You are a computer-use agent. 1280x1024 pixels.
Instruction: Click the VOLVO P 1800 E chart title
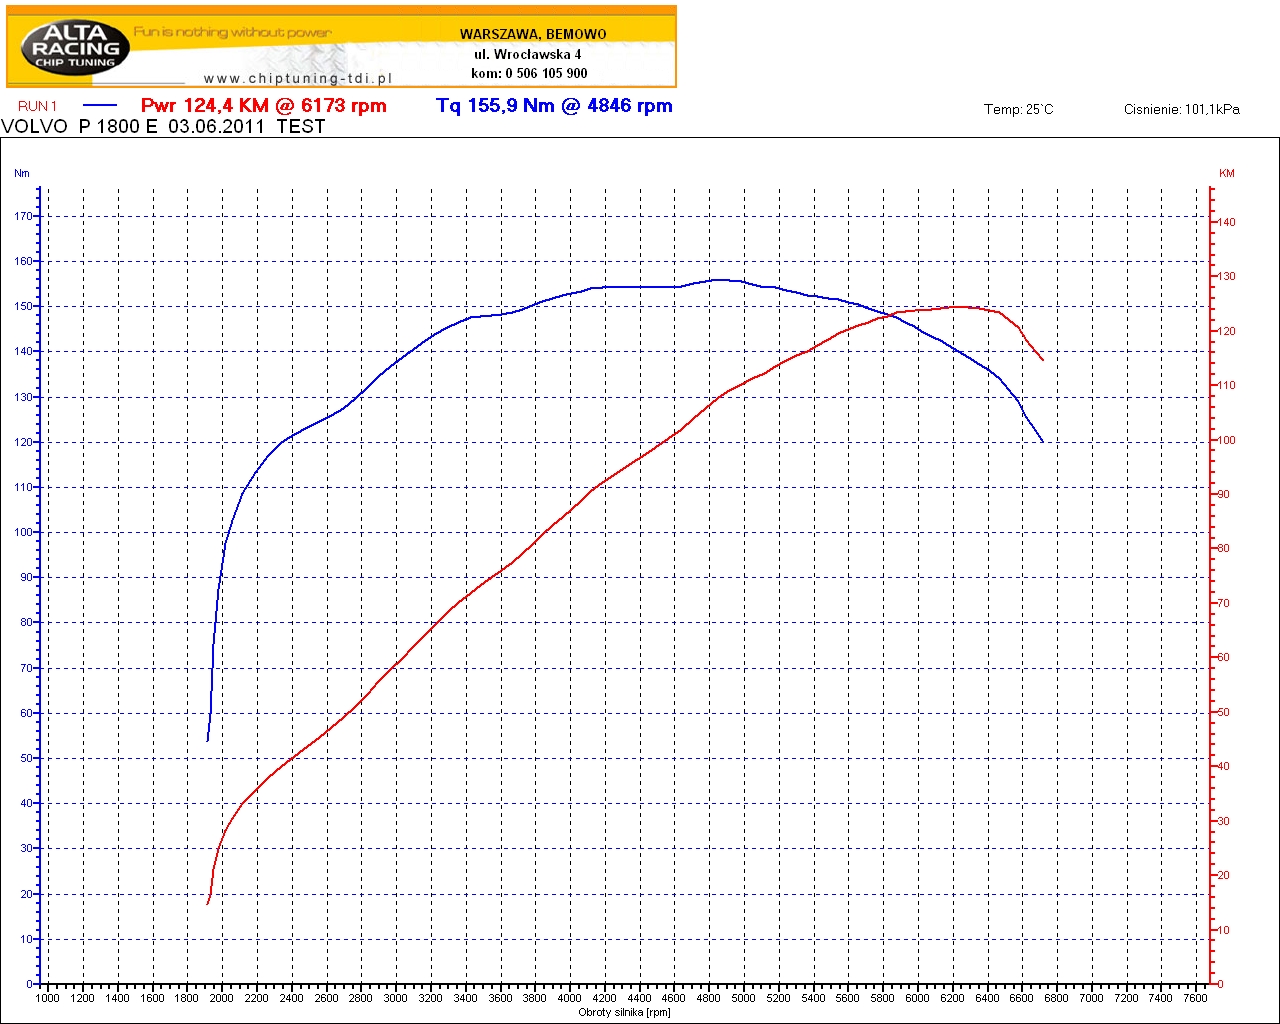point(163,127)
